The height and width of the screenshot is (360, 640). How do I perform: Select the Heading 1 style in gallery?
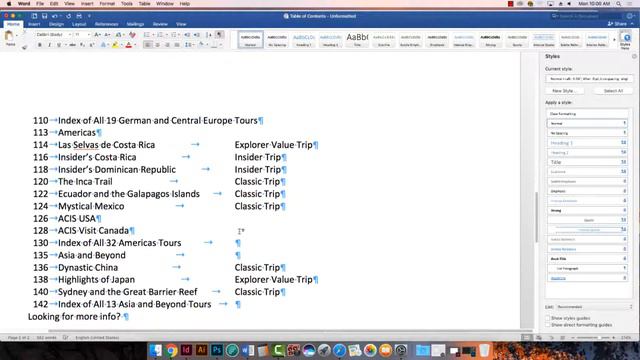tap(304, 40)
